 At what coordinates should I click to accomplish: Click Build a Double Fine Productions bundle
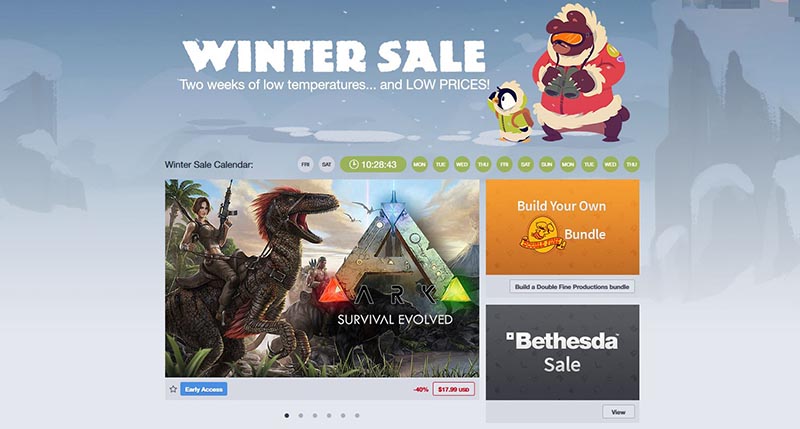coord(572,287)
